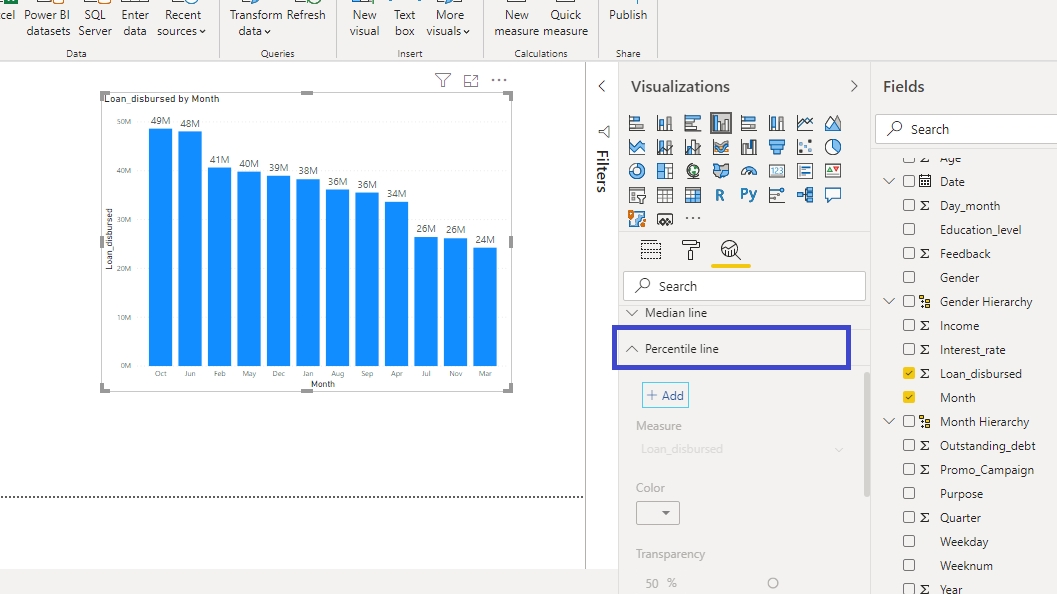
Task: Collapse the Percentile line section
Action: pos(632,349)
